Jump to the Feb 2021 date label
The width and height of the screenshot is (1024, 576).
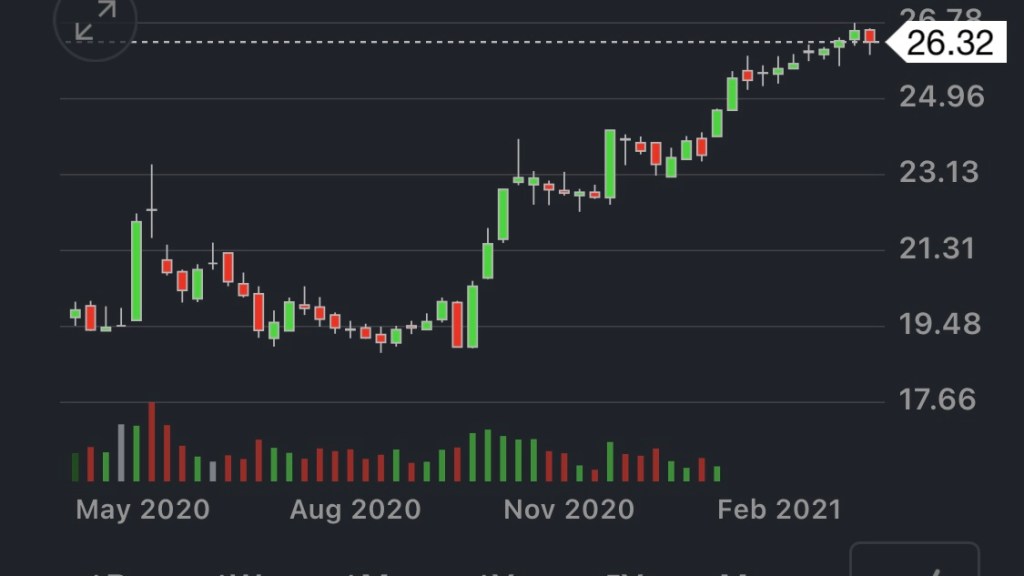pos(779,509)
